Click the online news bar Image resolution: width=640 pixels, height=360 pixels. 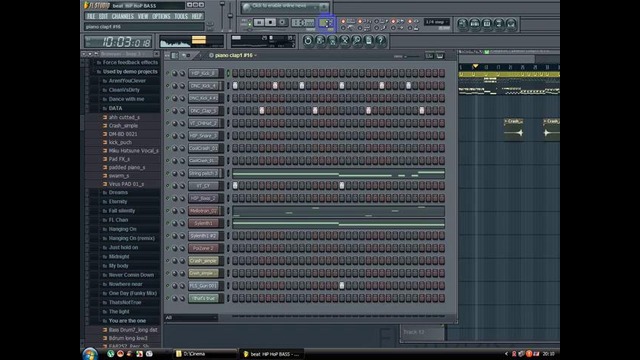(284, 7)
